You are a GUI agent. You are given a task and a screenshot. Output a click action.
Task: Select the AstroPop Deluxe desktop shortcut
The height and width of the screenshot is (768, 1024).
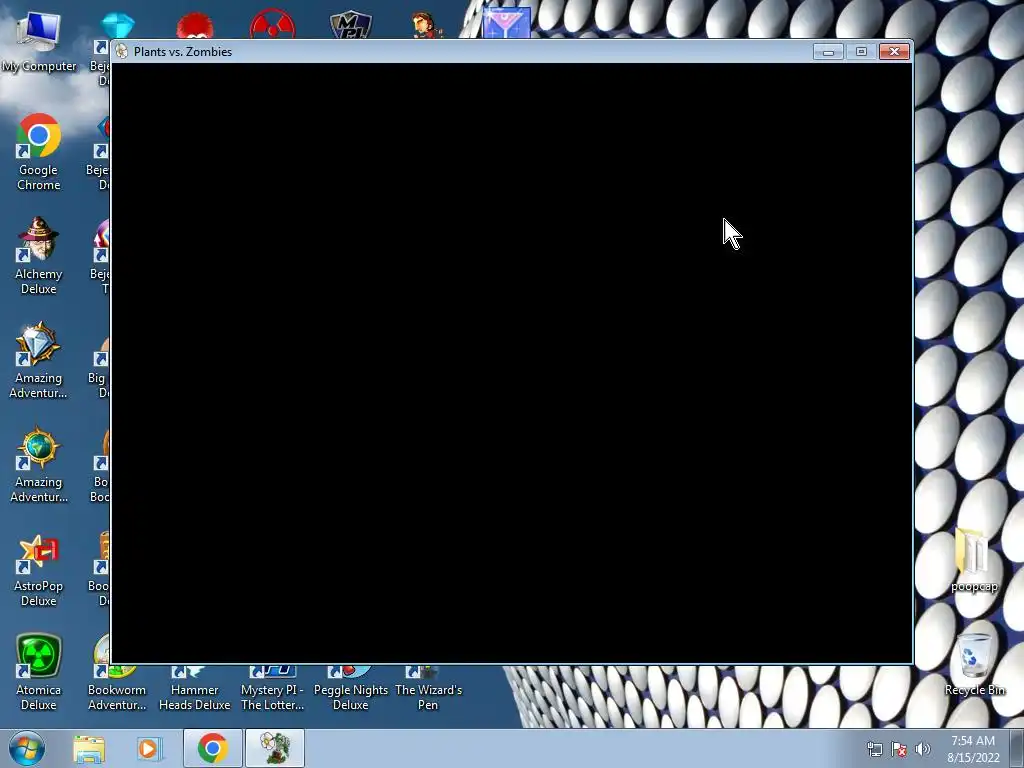(x=39, y=569)
